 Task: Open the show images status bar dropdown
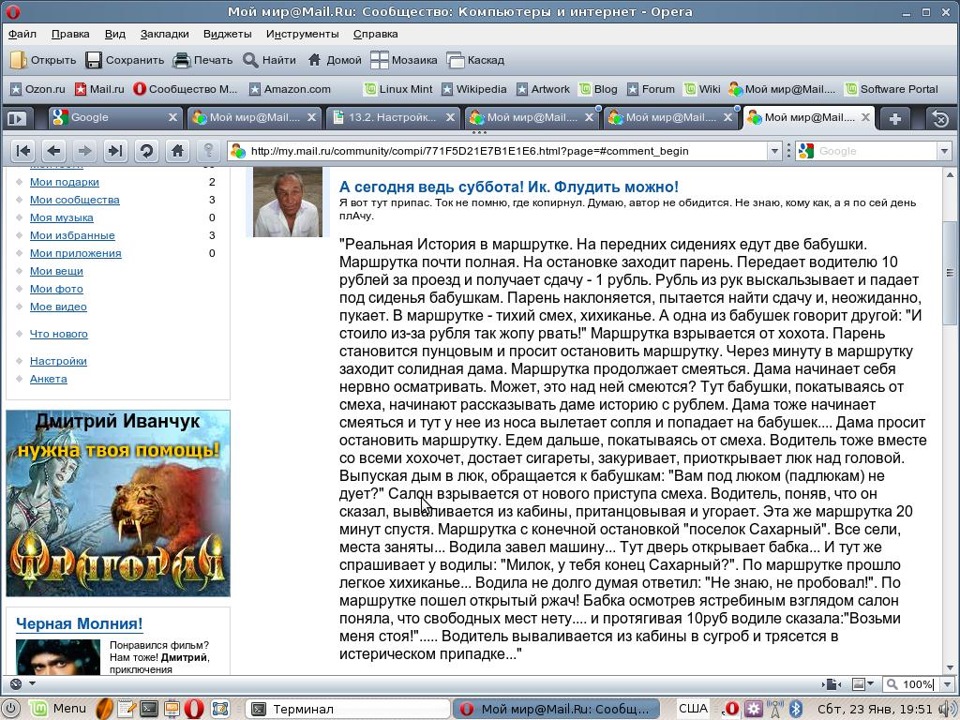(x=863, y=684)
